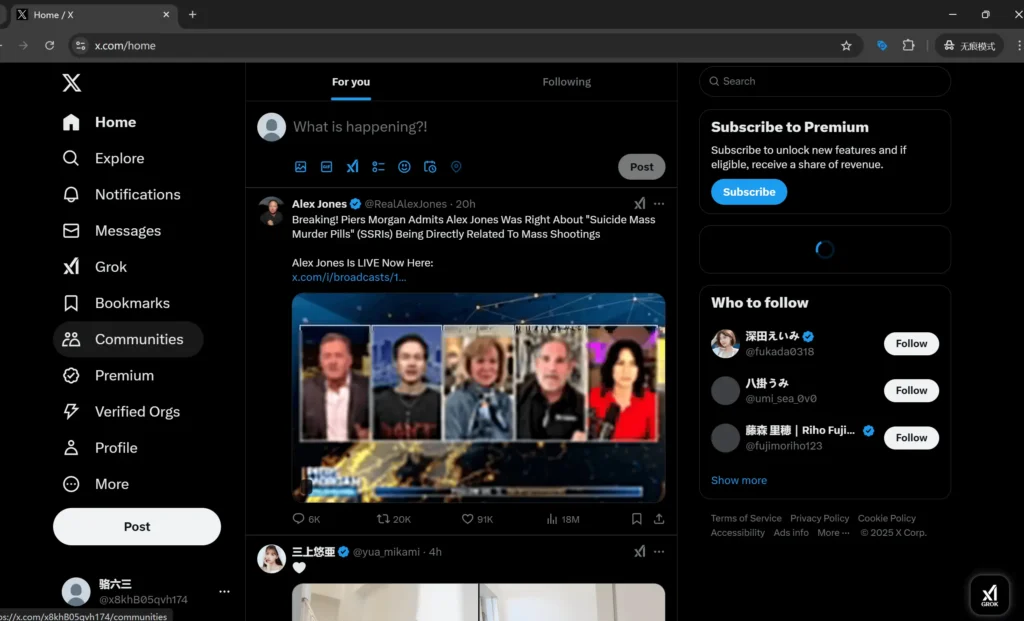Reply to the Alex Jones post
Viewport: 1024px width, 621px height.
[x=306, y=519]
